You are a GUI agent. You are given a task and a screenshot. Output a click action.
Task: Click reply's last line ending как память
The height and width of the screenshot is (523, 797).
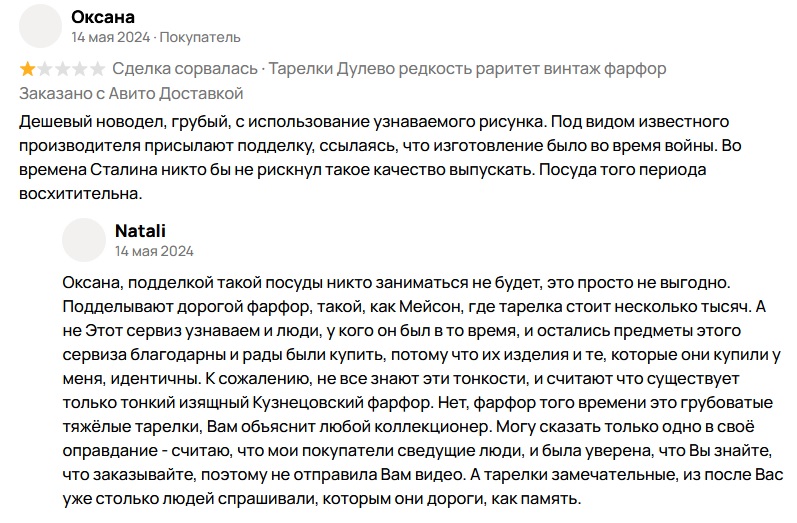322,499
